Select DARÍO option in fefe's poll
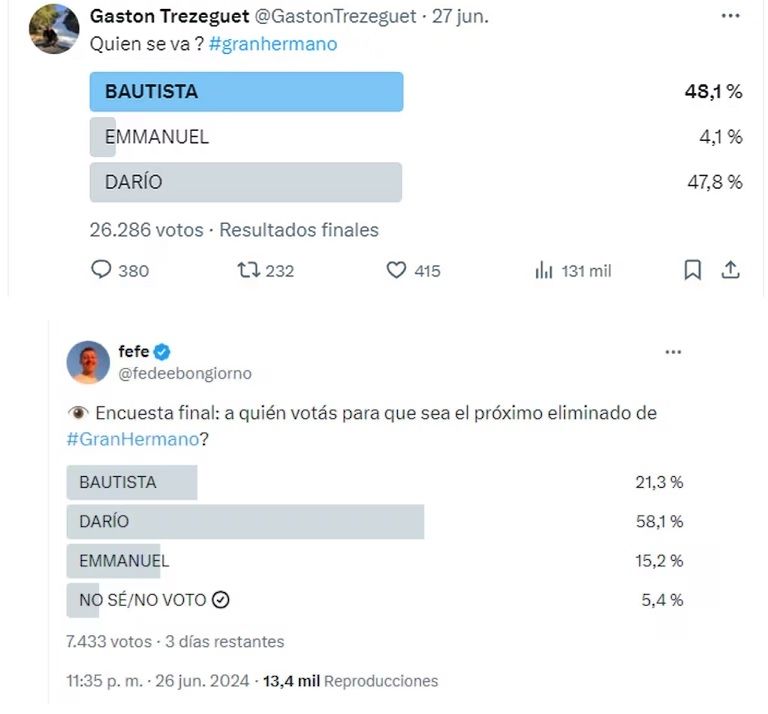The image size is (768, 714). tap(245, 522)
